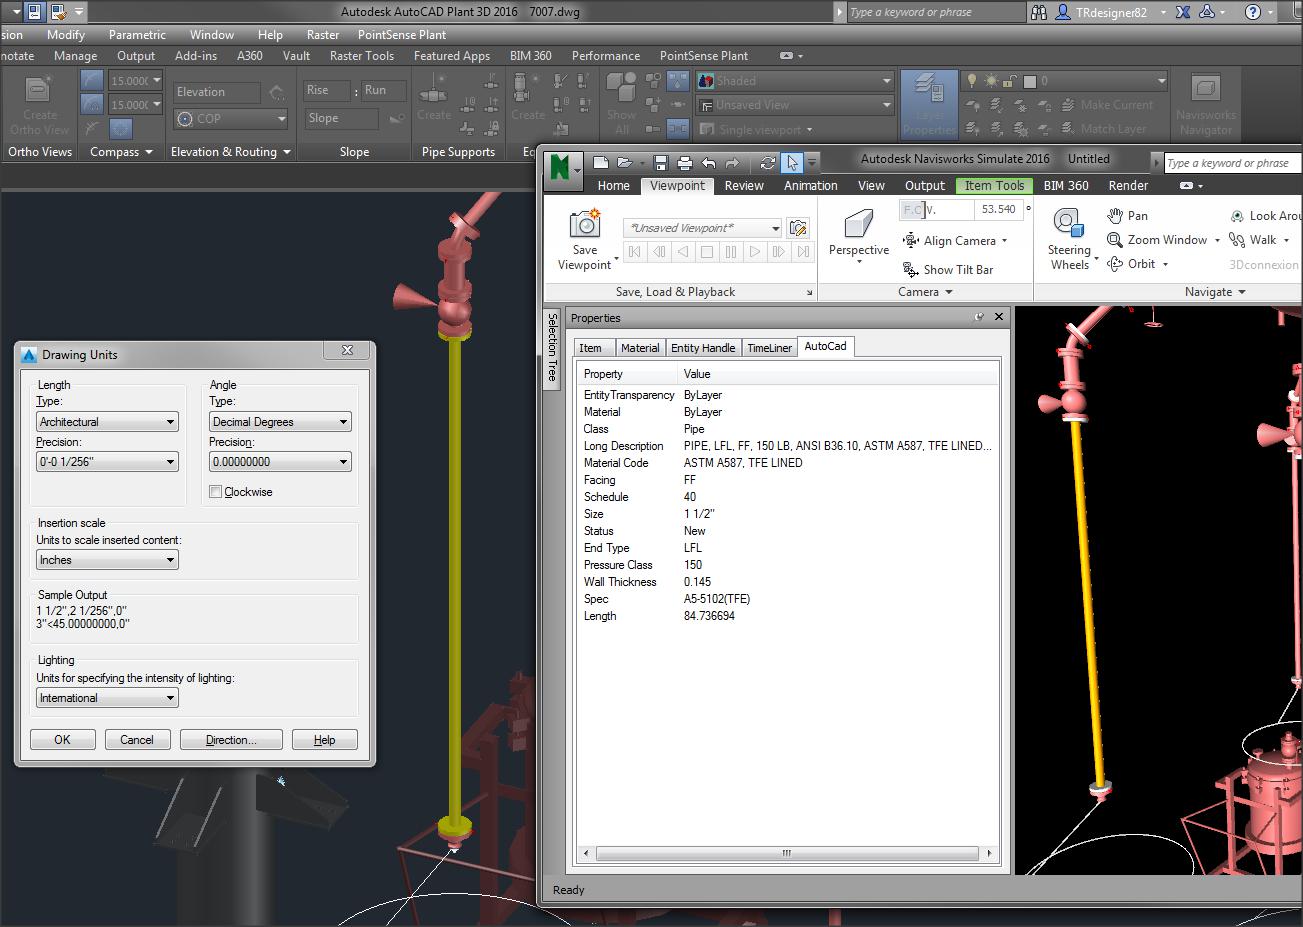This screenshot has width=1303, height=927.
Task: Click the New file icon in Navisworks toolbar
Action: point(601,163)
